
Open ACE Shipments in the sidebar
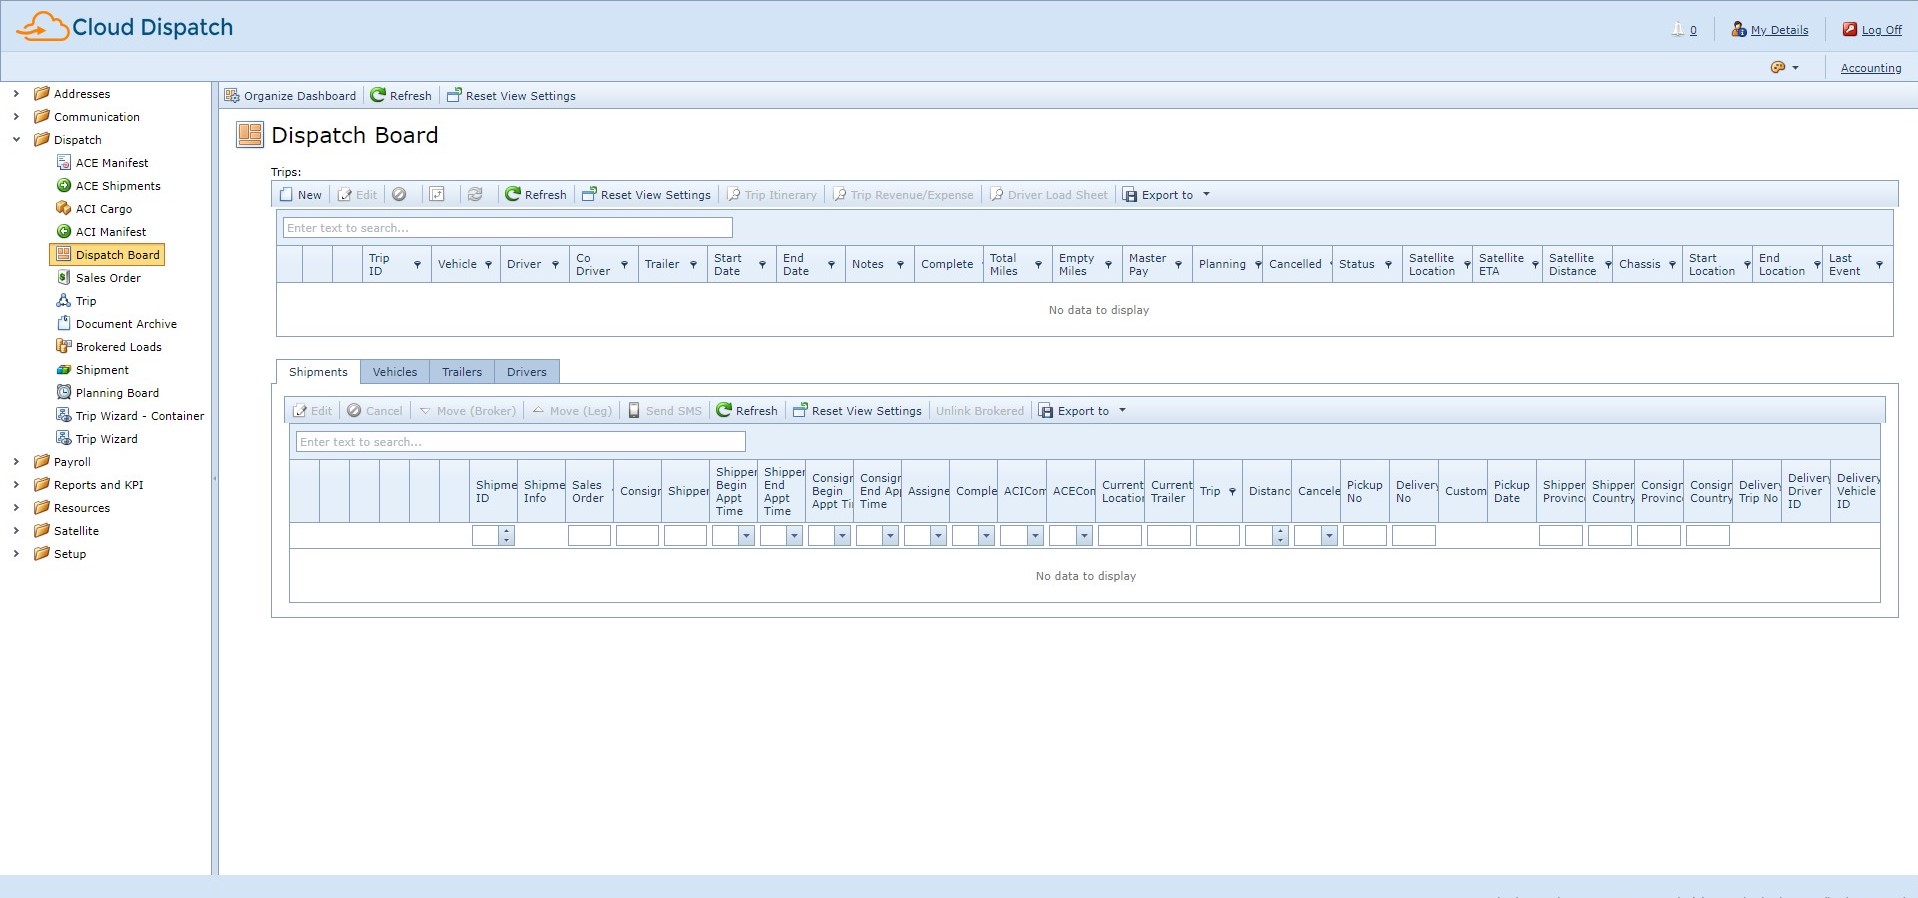pyautogui.click(x=117, y=186)
